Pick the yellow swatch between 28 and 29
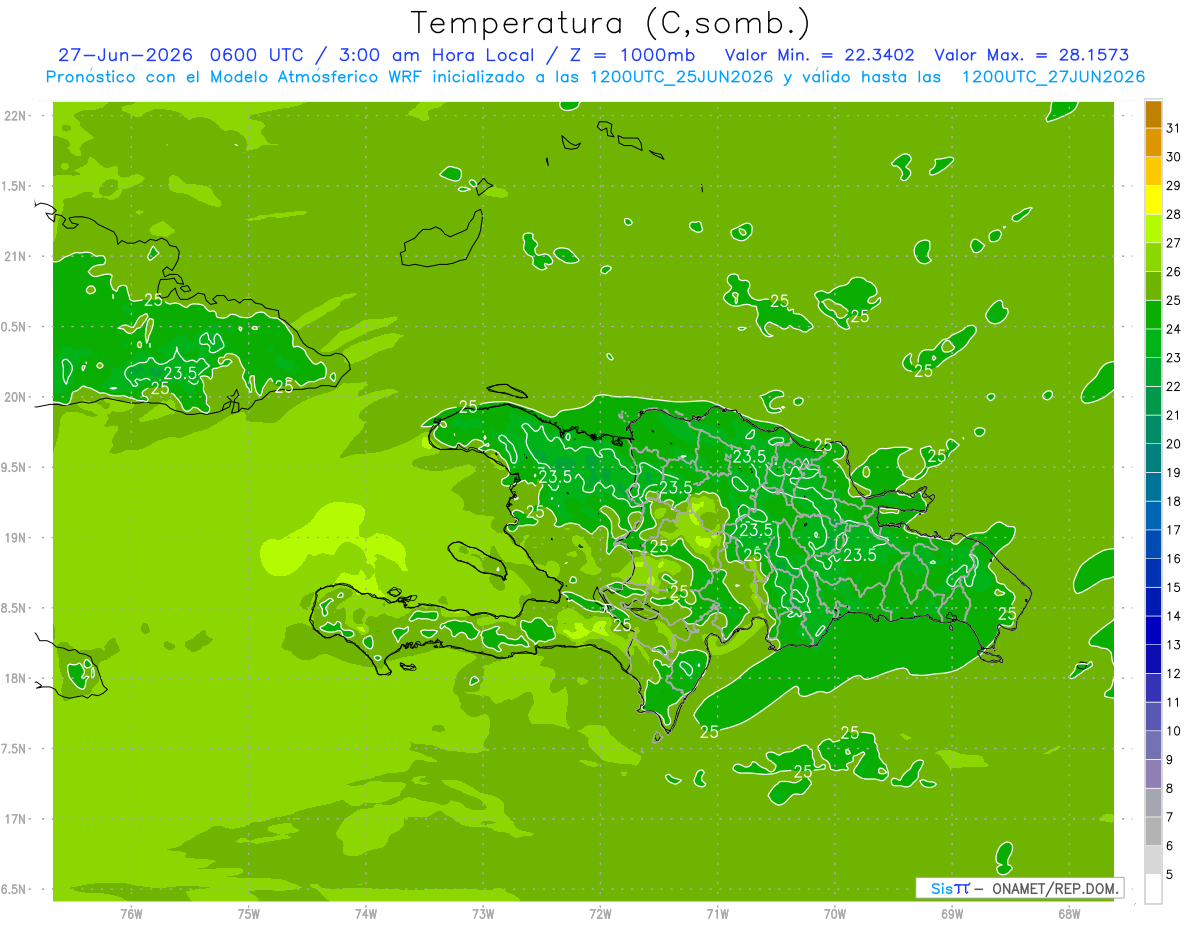Image resolution: width=1200 pixels, height=927 pixels. click(1153, 200)
